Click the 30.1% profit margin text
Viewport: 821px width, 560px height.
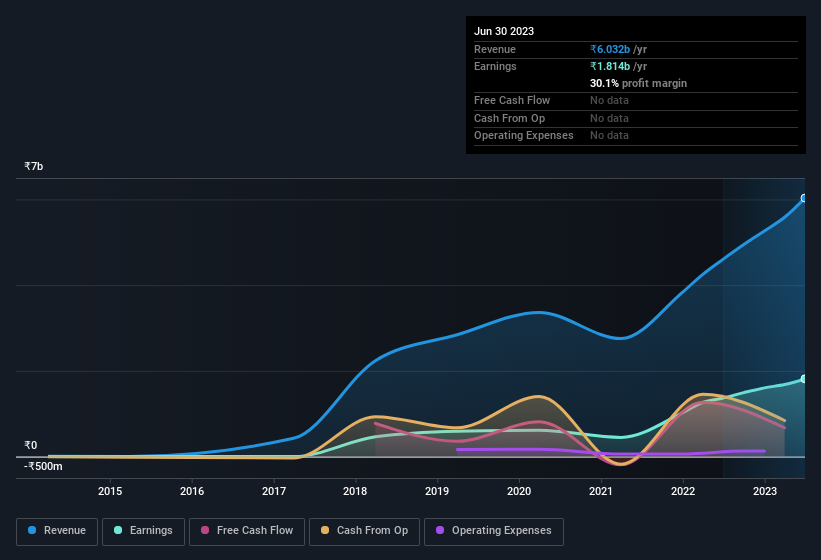pos(638,83)
